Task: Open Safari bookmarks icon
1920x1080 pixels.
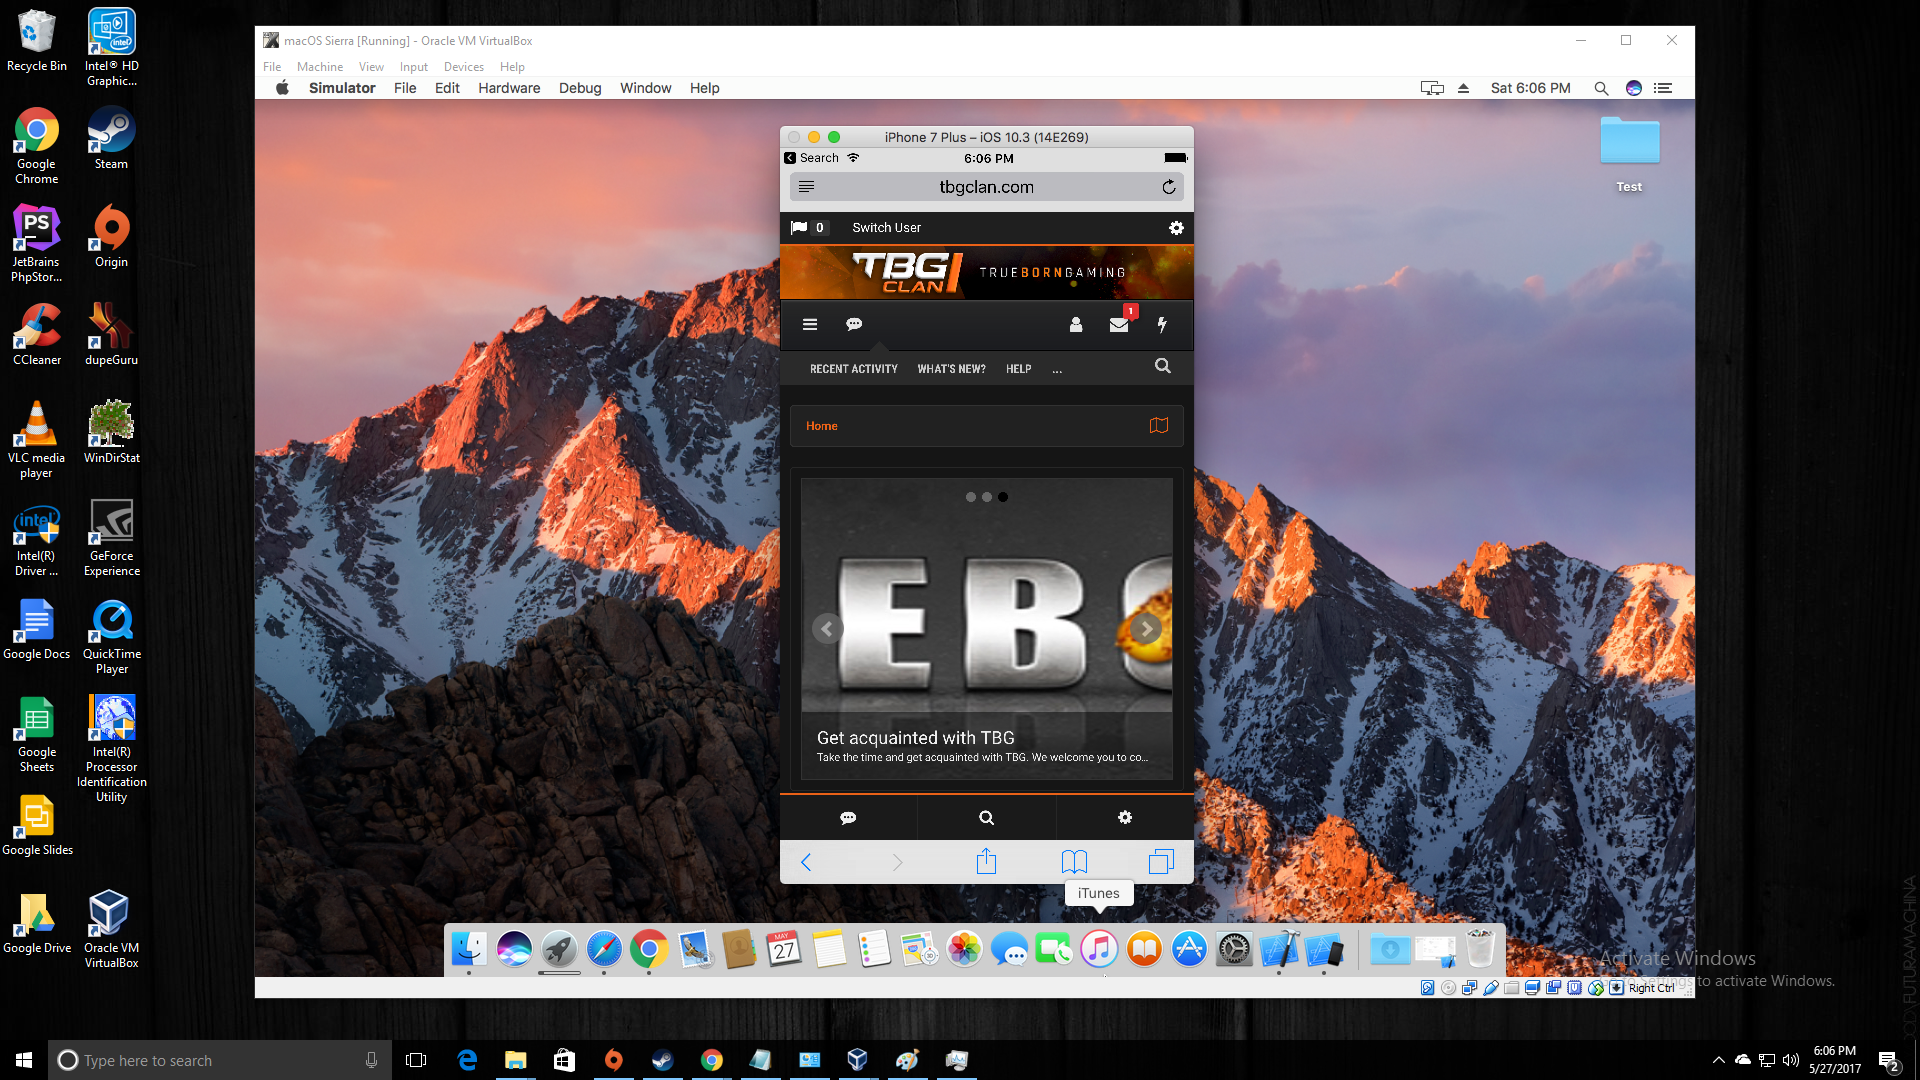Action: click(1074, 861)
